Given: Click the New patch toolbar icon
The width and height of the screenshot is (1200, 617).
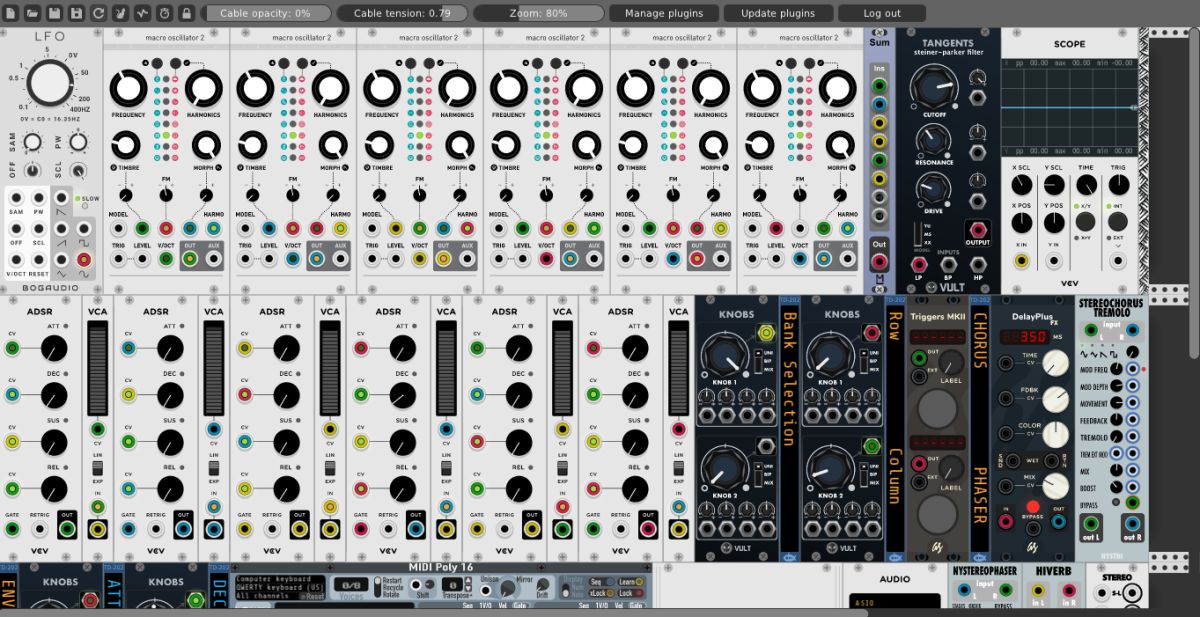Looking at the screenshot, I should point(11,13).
